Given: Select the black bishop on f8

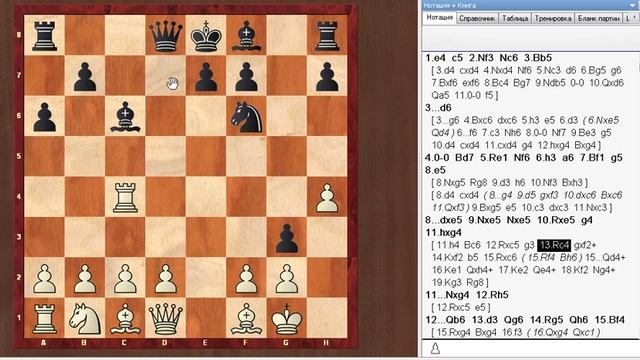Looking at the screenshot, I should (x=246, y=36).
